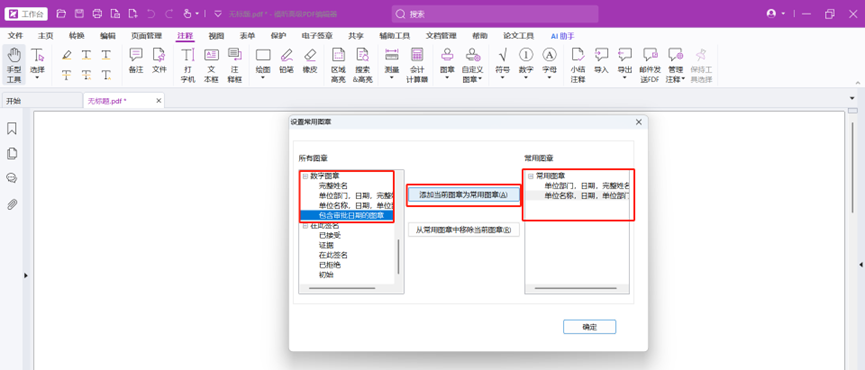Select 包含审批日期的图章 list item

click(x=351, y=216)
